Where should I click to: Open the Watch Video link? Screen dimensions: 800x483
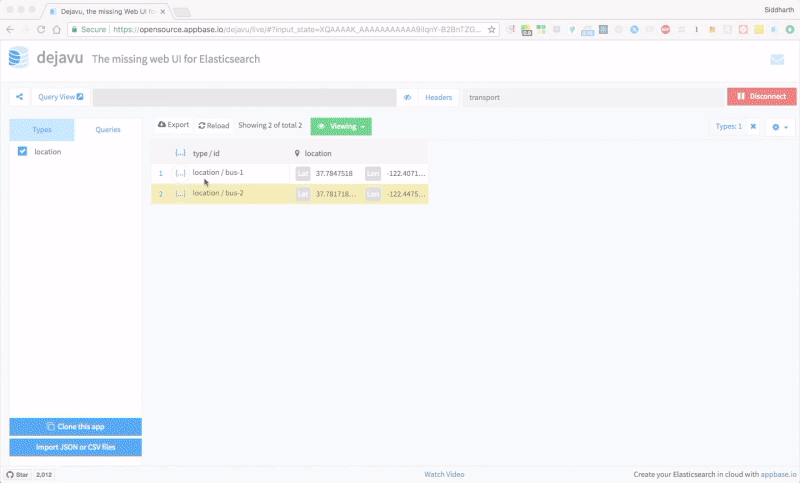click(444, 474)
